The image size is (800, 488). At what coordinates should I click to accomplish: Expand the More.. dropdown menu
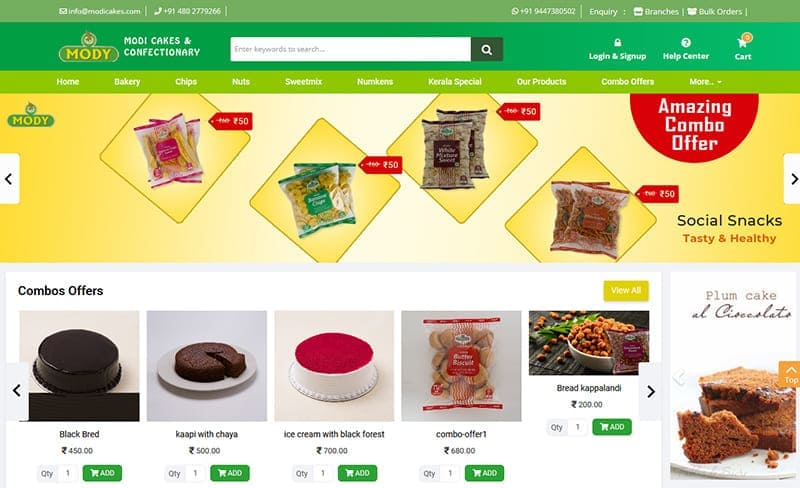pyautogui.click(x=706, y=82)
